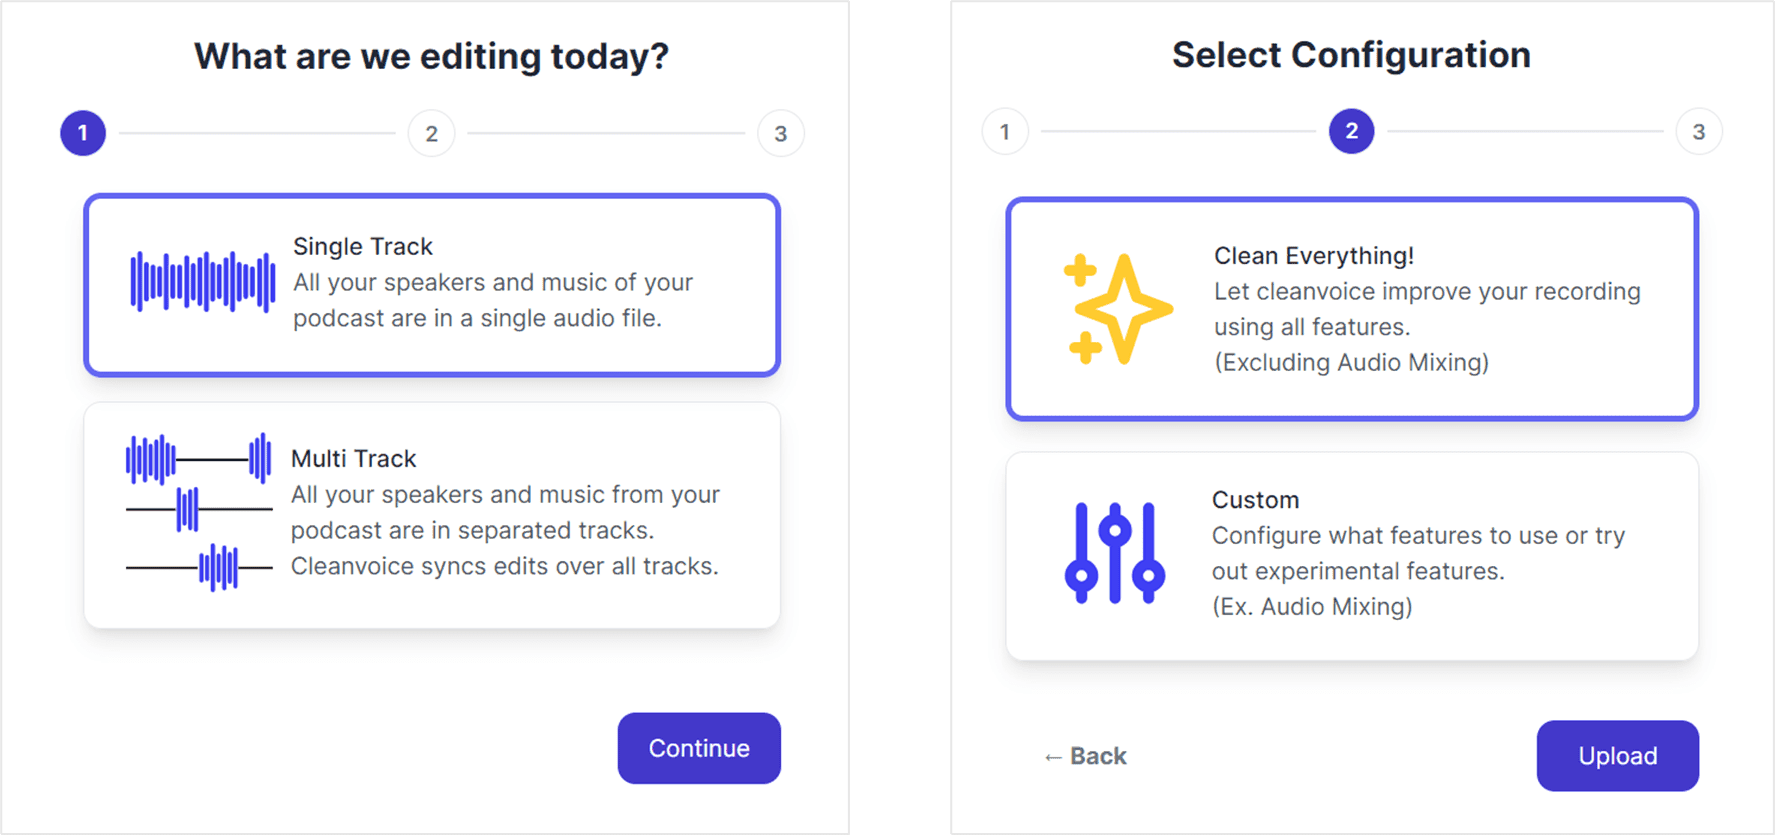Jump to step 3 under 'What are we editing today?'
This screenshot has width=1775, height=835.
(x=780, y=134)
